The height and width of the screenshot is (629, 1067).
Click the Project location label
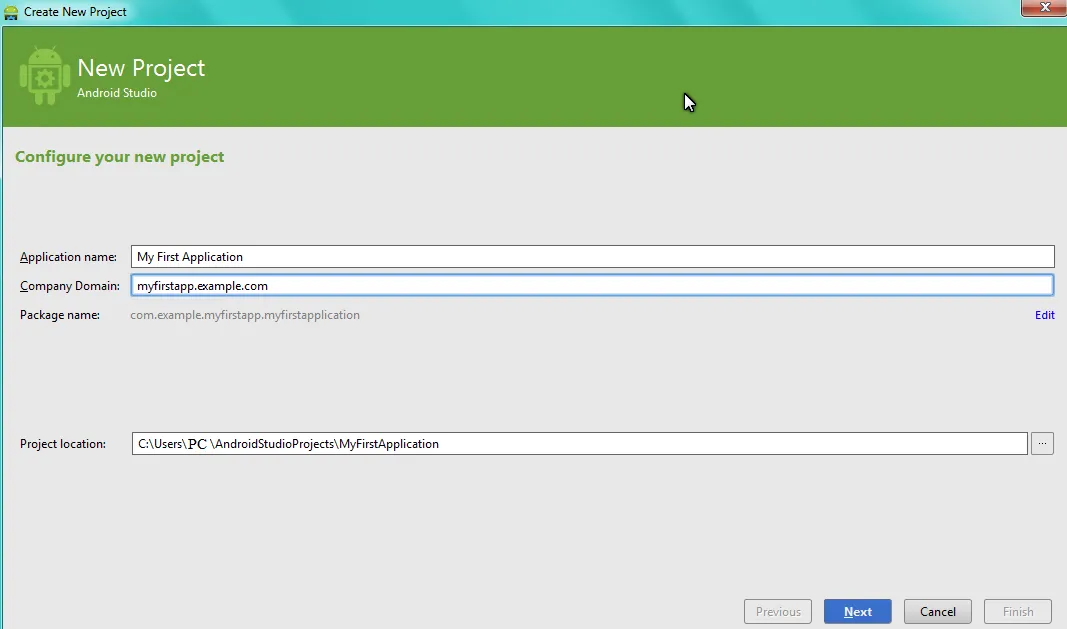[63, 444]
